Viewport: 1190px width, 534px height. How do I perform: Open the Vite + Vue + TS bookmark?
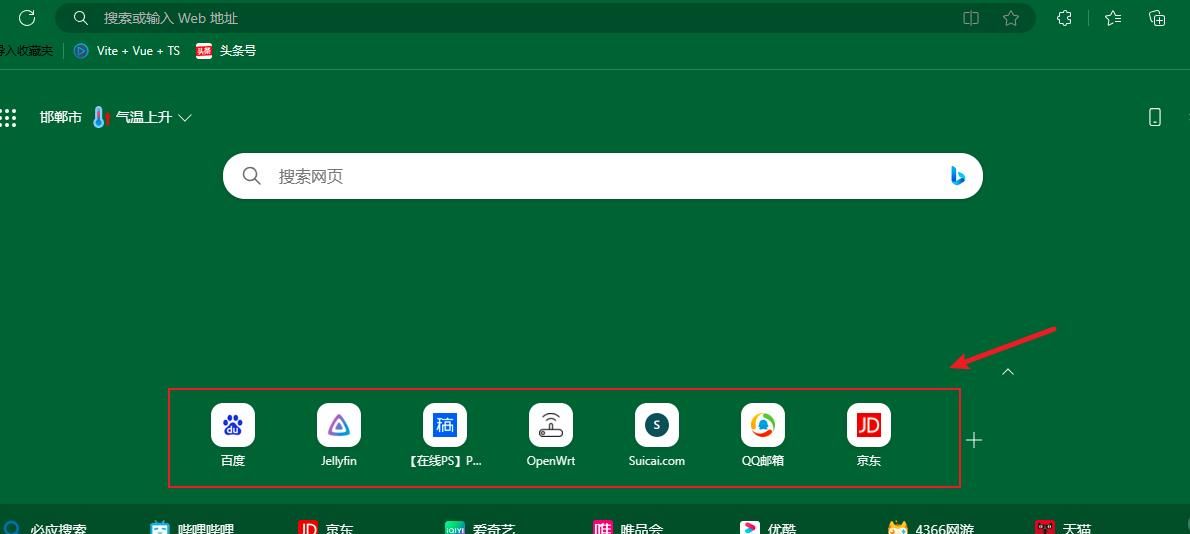[x=127, y=51]
